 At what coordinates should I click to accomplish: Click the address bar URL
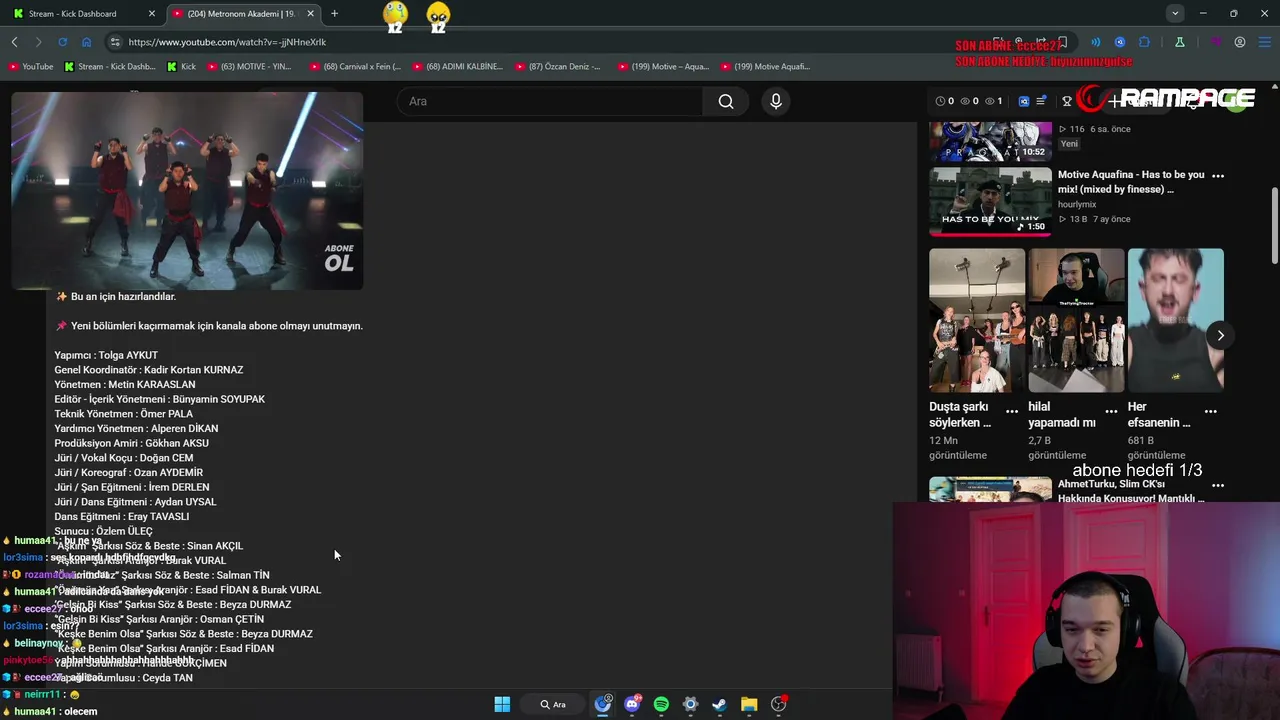(x=228, y=42)
